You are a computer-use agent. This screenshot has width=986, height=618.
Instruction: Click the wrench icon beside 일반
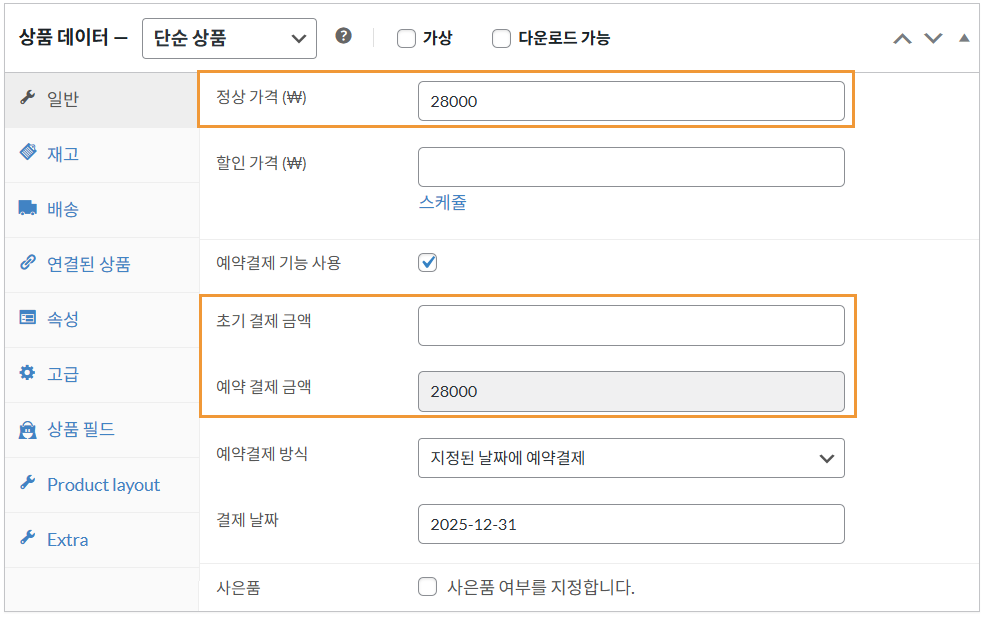click(27, 98)
